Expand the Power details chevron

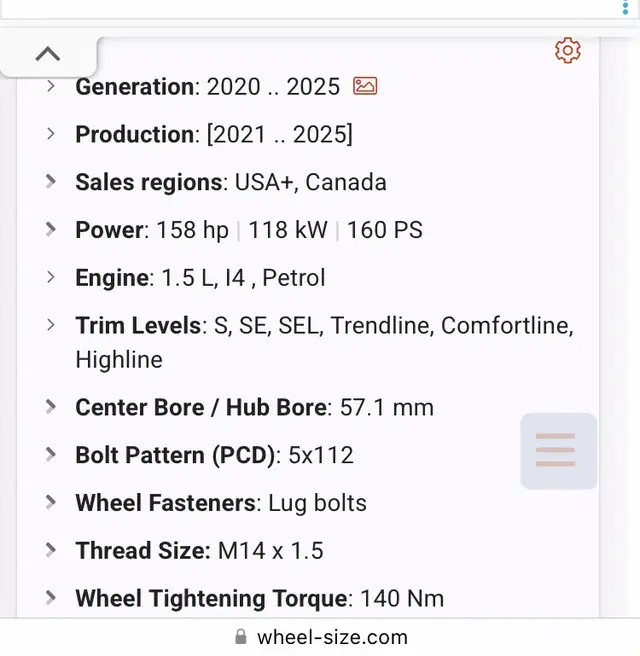click(51, 229)
